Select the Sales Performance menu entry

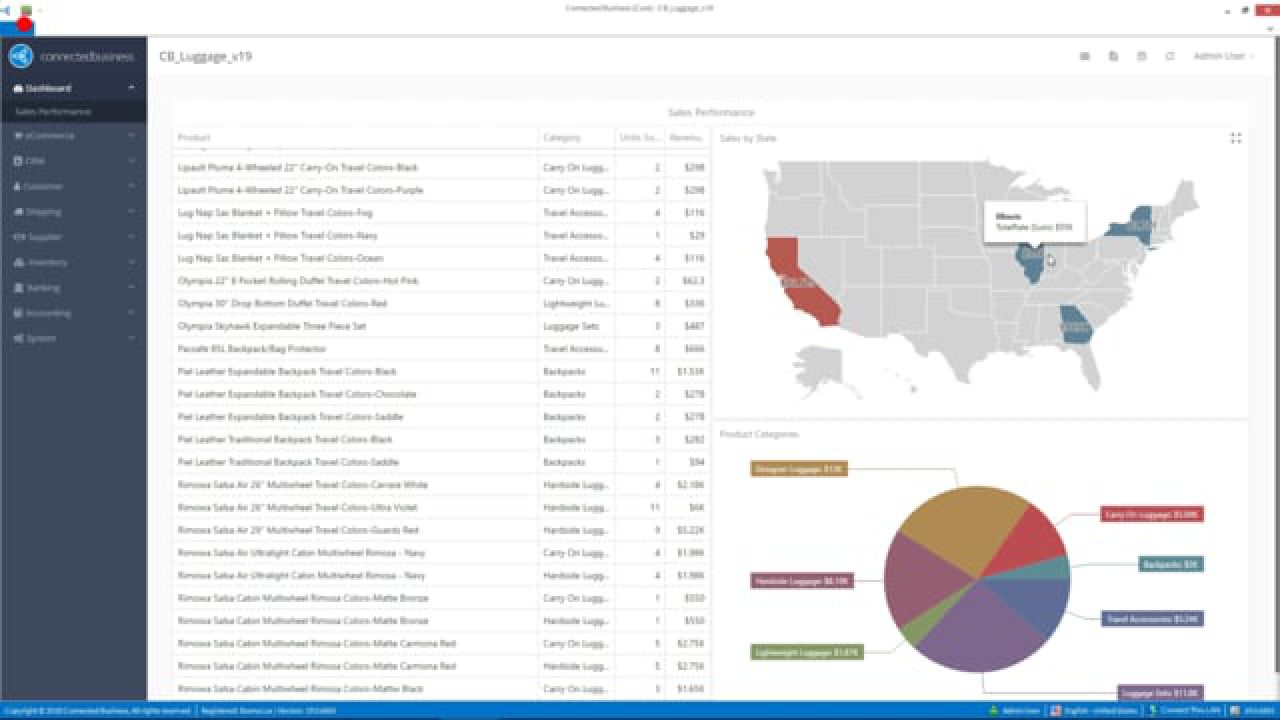55,112
